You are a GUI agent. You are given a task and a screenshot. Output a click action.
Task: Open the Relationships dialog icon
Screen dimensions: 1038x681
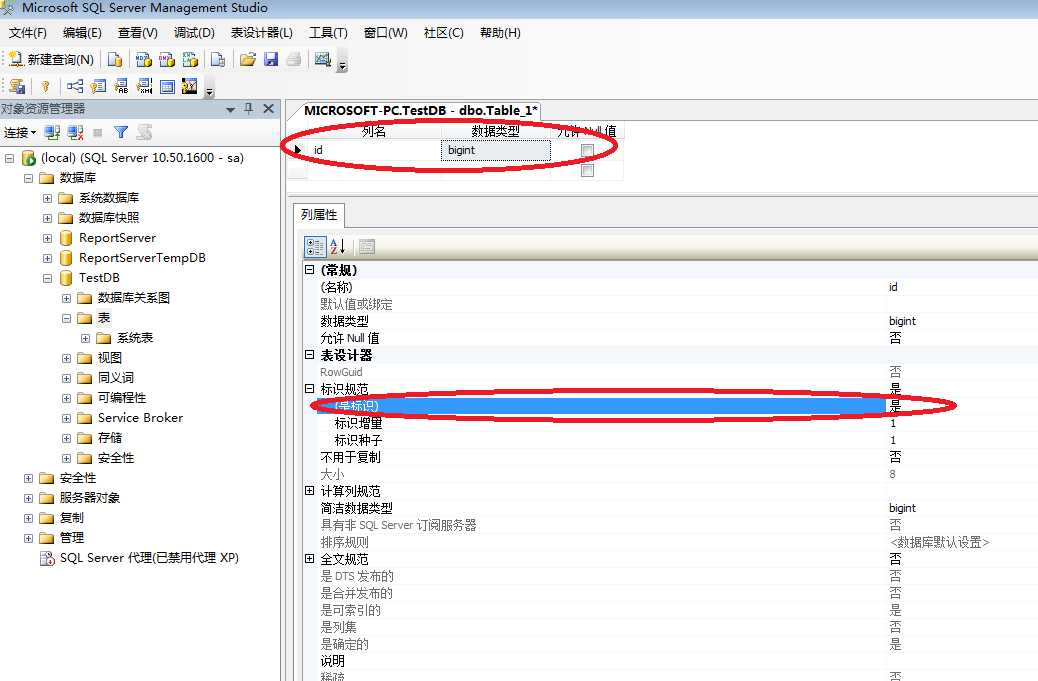click(75, 86)
